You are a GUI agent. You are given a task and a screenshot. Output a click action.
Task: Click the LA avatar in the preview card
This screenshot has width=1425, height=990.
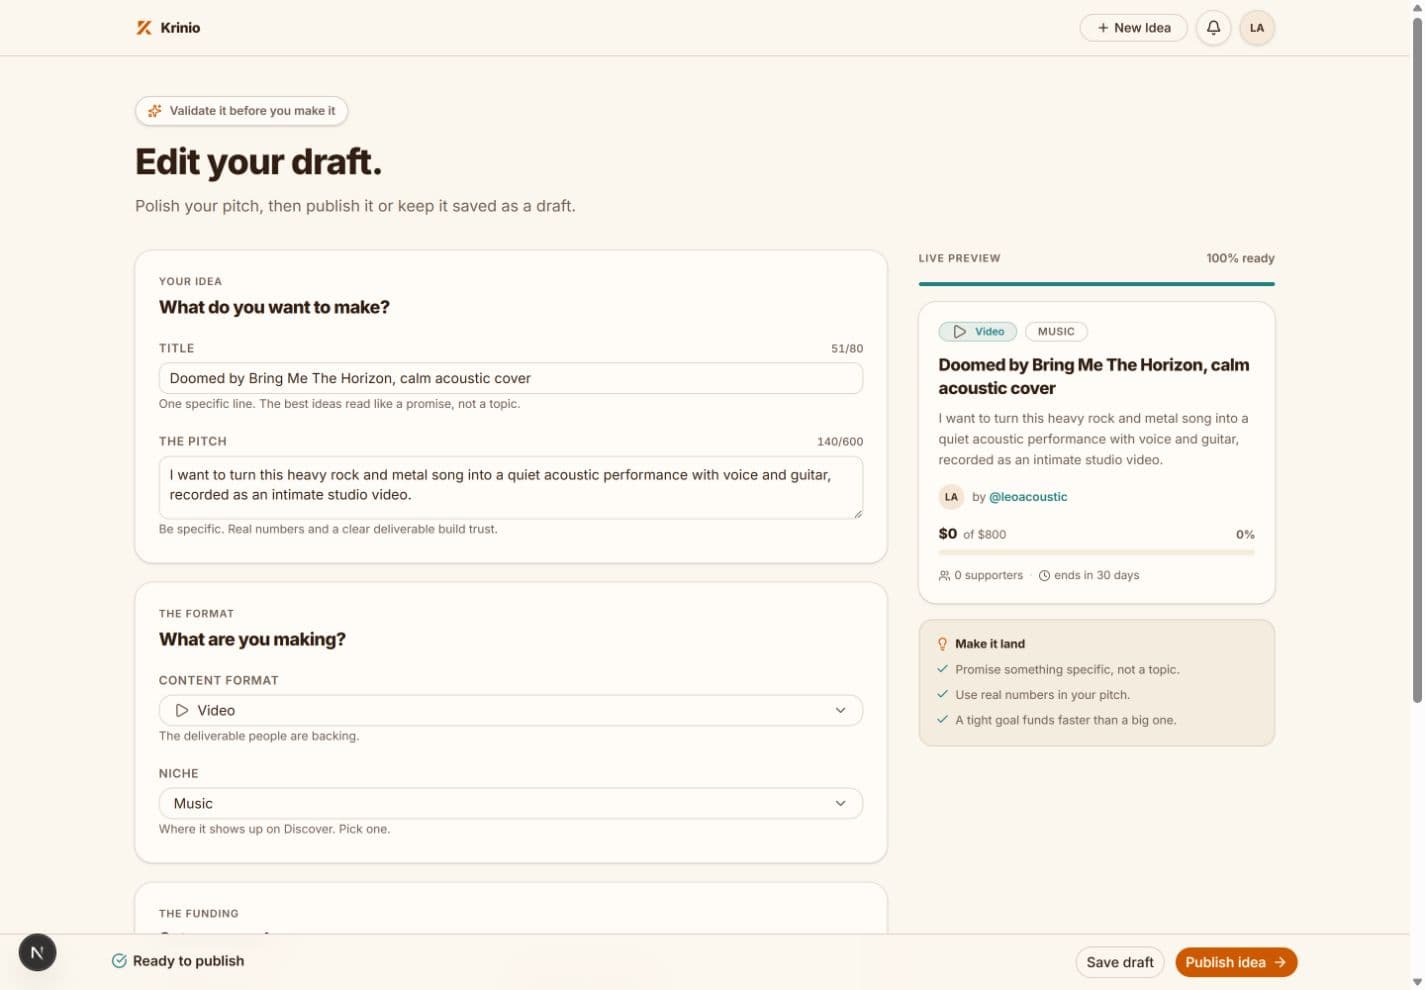(951, 497)
